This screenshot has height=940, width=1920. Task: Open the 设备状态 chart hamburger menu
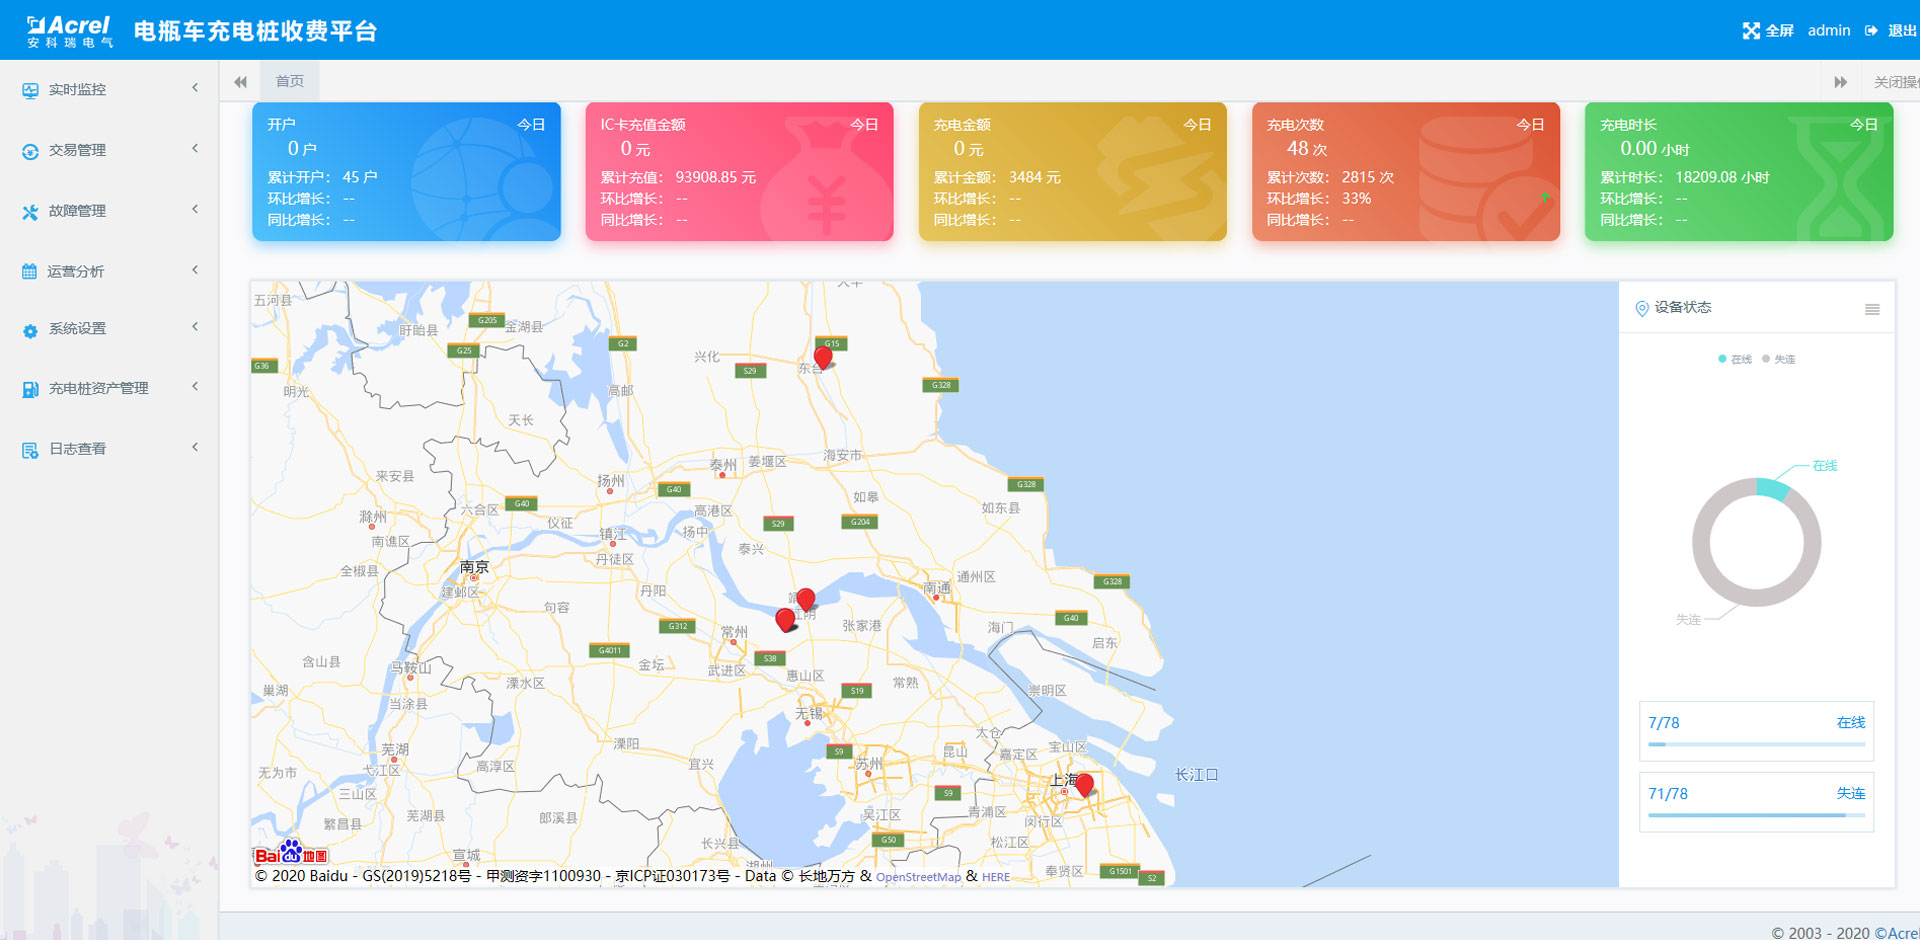click(x=1872, y=309)
